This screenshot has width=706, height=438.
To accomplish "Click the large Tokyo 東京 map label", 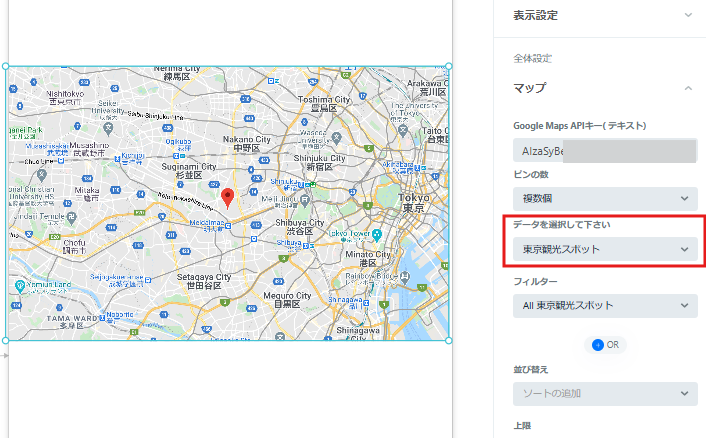I will coord(413,203).
